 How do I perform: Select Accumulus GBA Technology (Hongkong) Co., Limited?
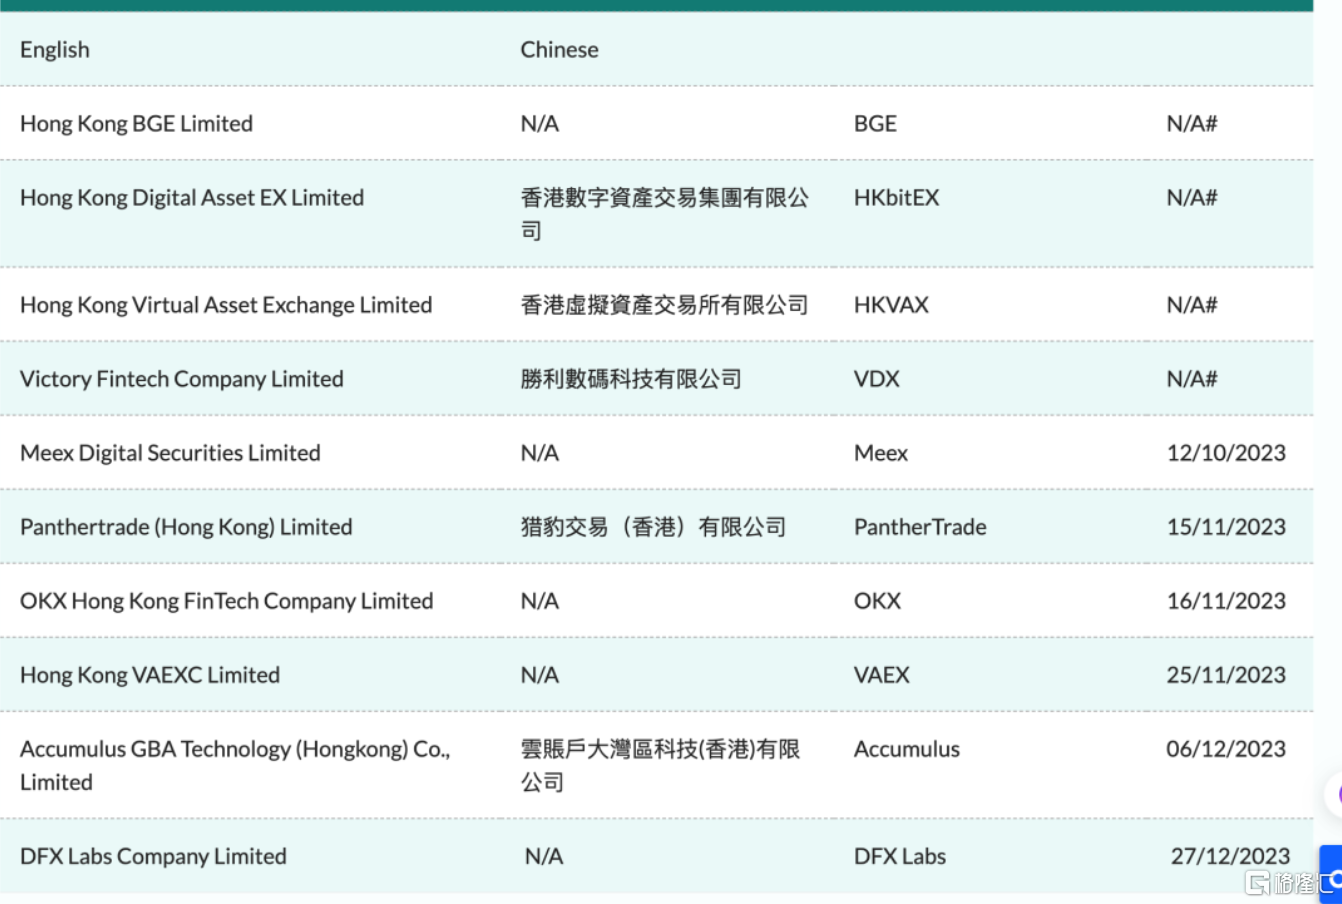click(x=235, y=766)
